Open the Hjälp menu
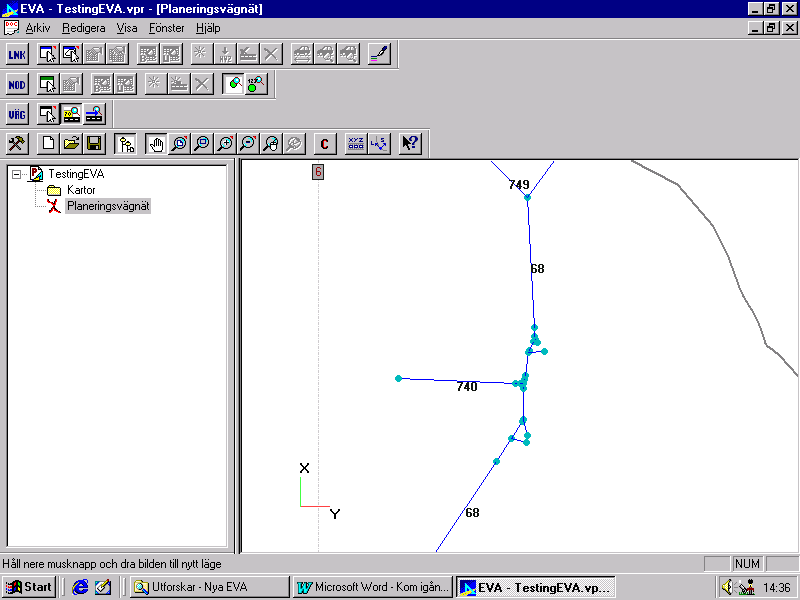The image size is (800, 600). coord(208,28)
